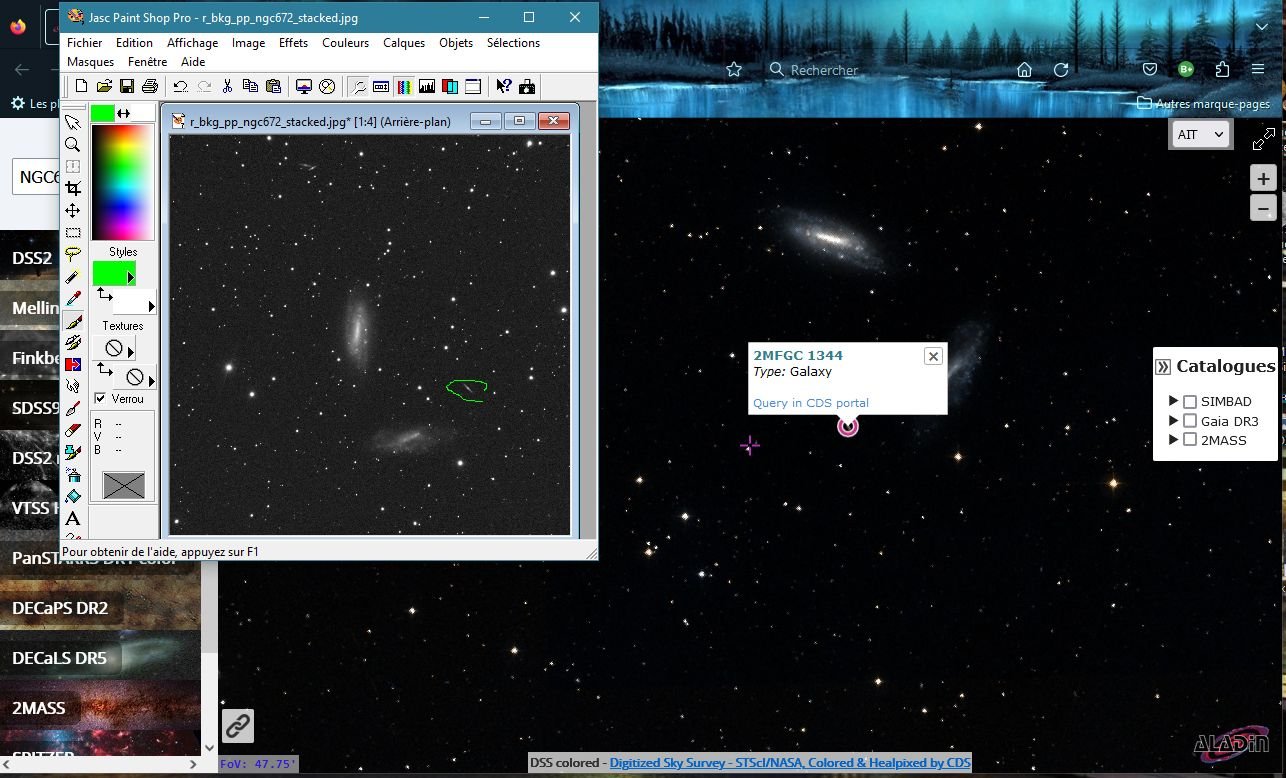1286x778 pixels.
Task: Expand the 2MASS catalogue tree arrow
Action: [x=1173, y=440]
